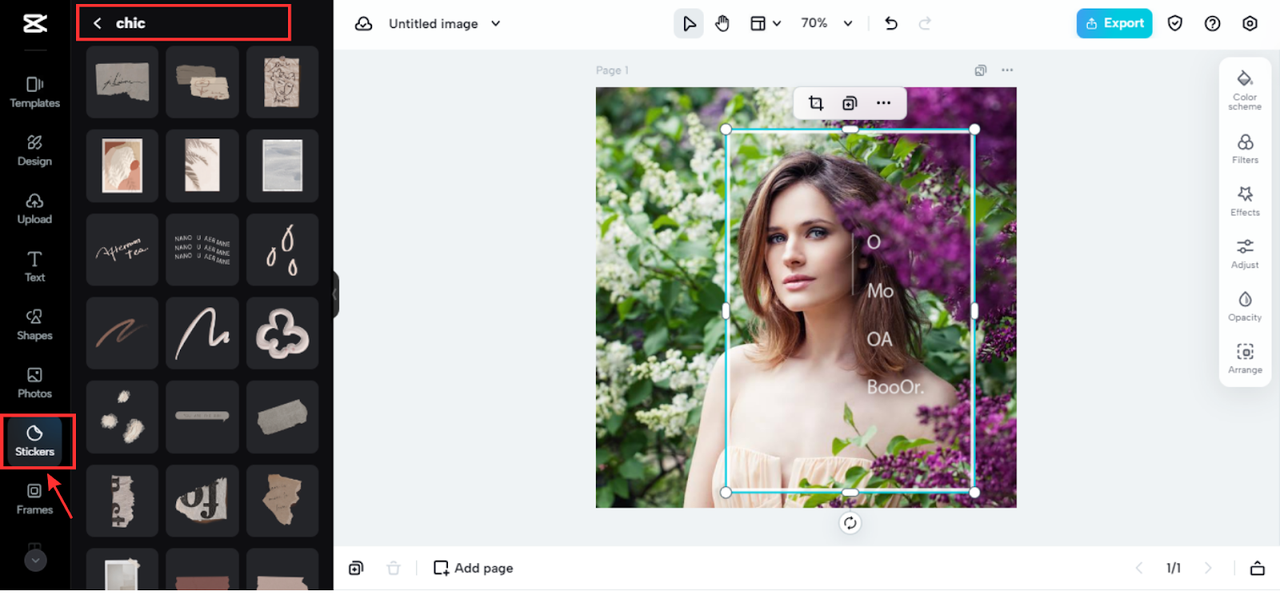Click the Export button
The height and width of the screenshot is (595, 1280).
[x=1114, y=23]
